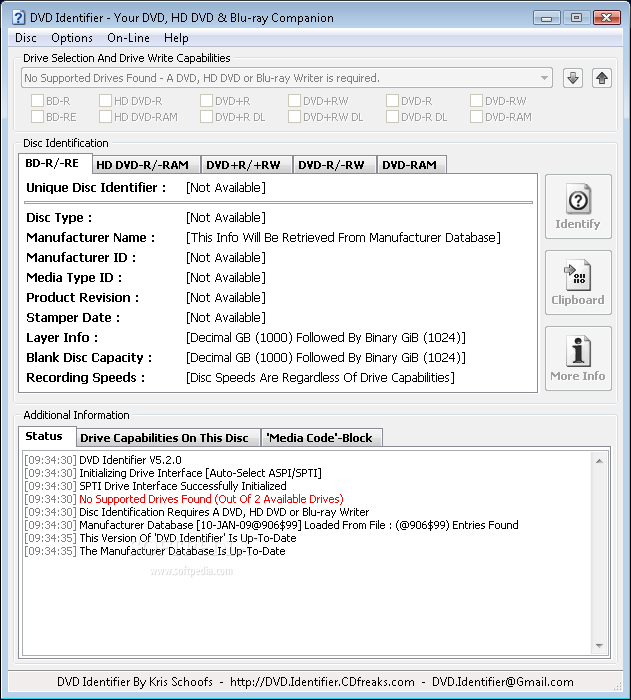Open the Disc menu
This screenshot has height=700, width=631.
point(26,38)
